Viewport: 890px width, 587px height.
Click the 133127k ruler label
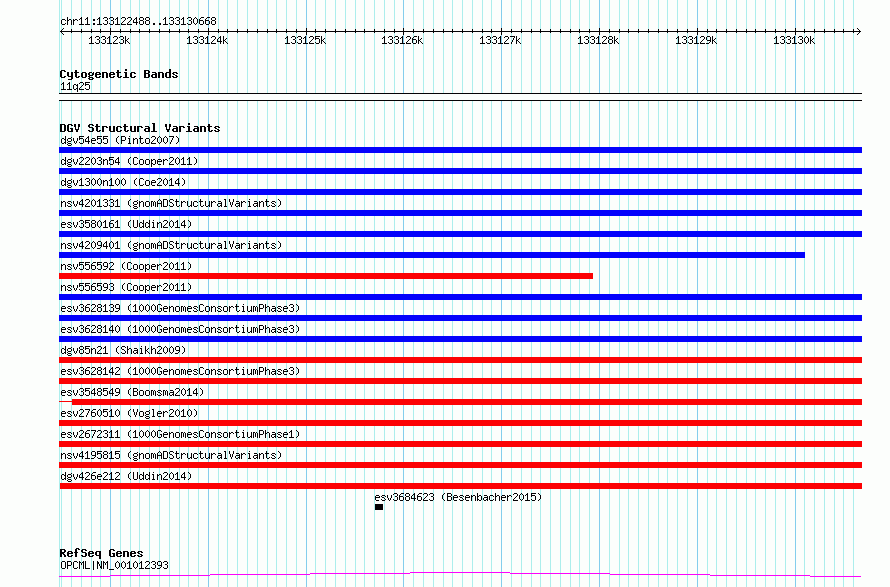click(500, 41)
